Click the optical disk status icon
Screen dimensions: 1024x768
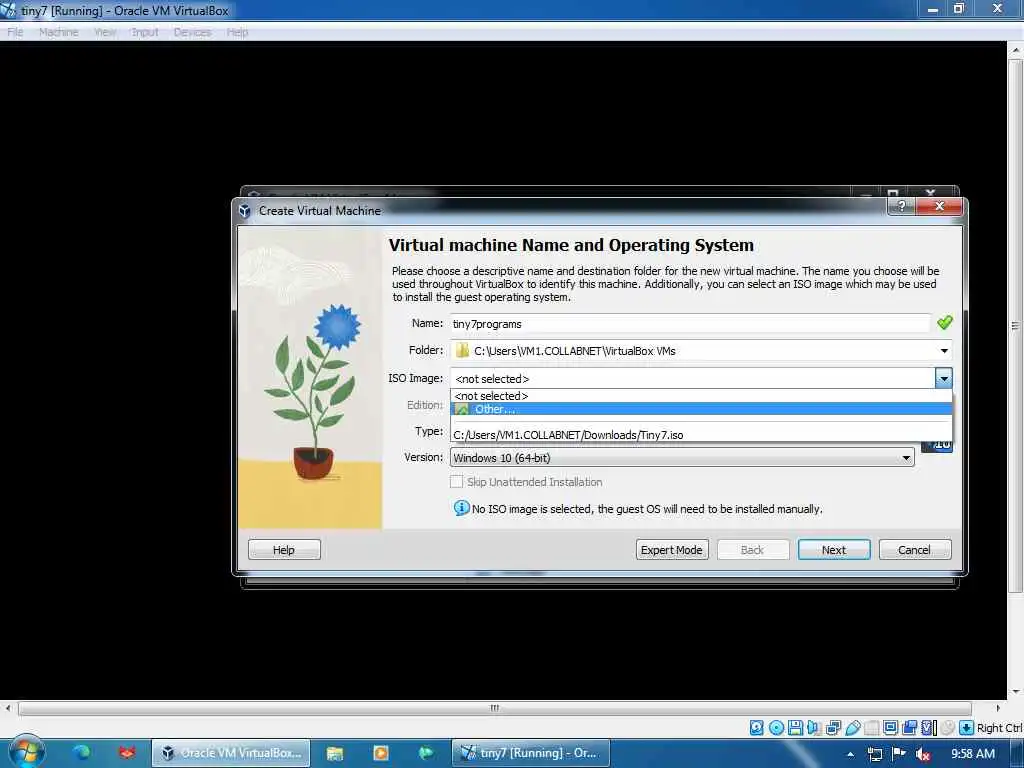pyautogui.click(x=776, y=728)
